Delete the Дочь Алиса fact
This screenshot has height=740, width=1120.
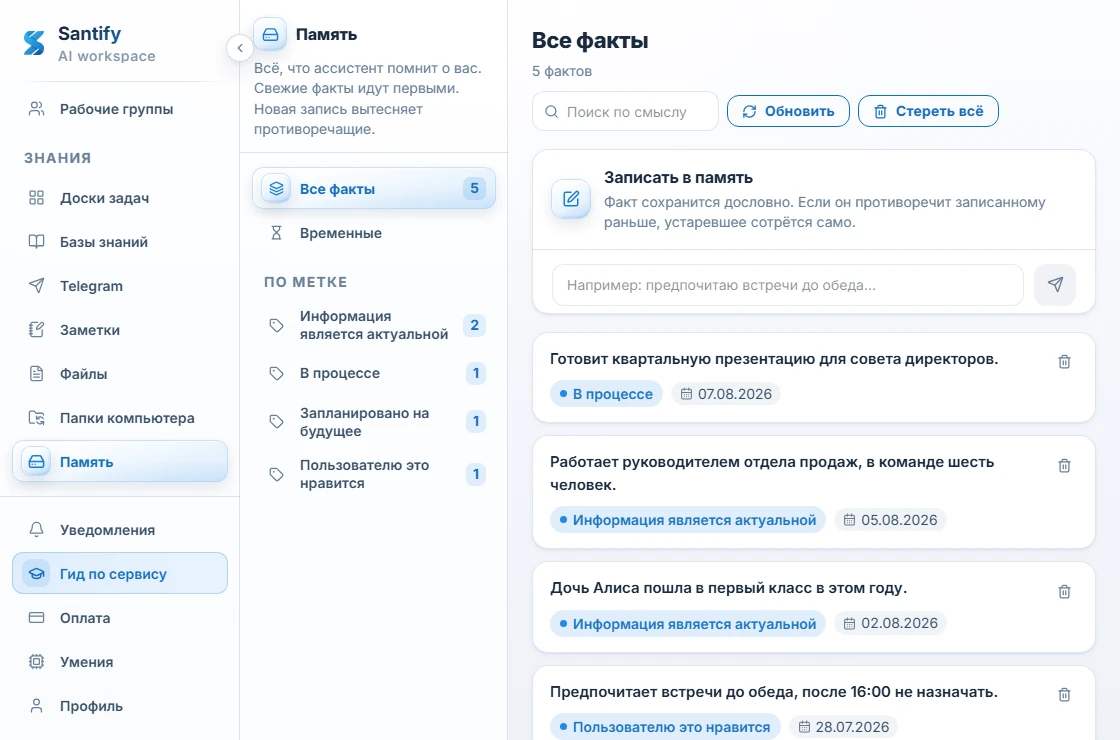tap(1064, 591)
